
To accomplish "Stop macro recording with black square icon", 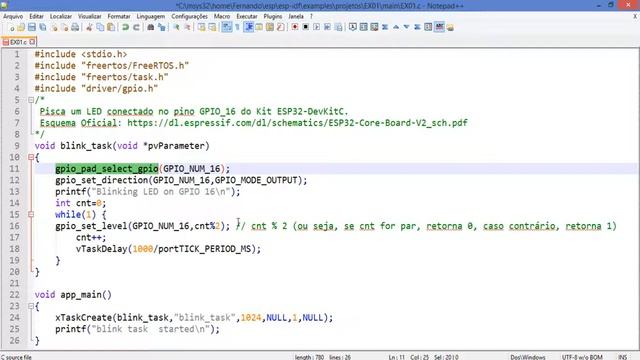I will point(306,27).
